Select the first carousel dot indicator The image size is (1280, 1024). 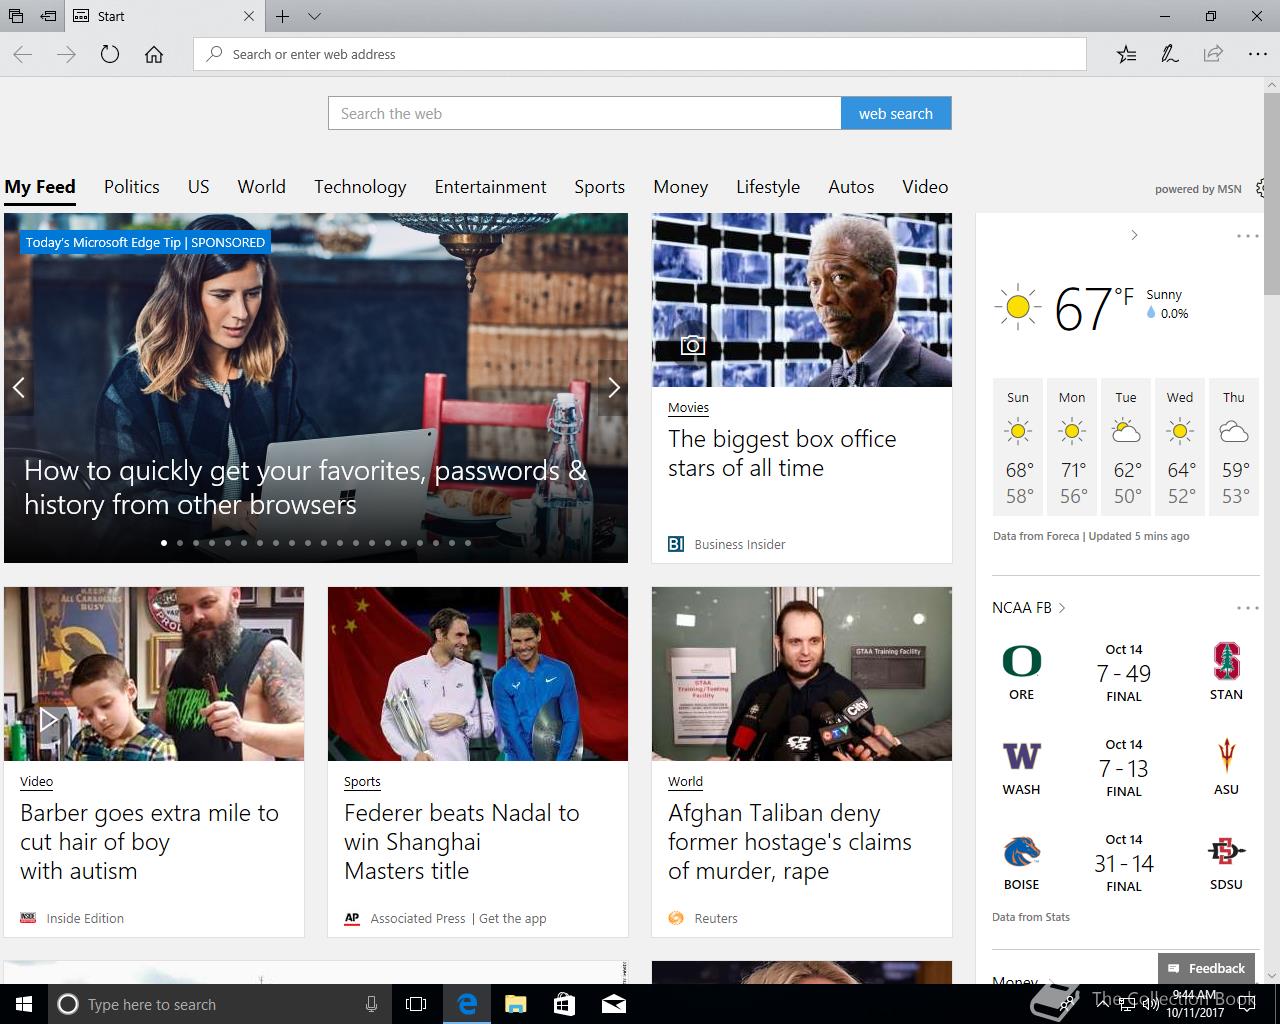tap(164, 543)
